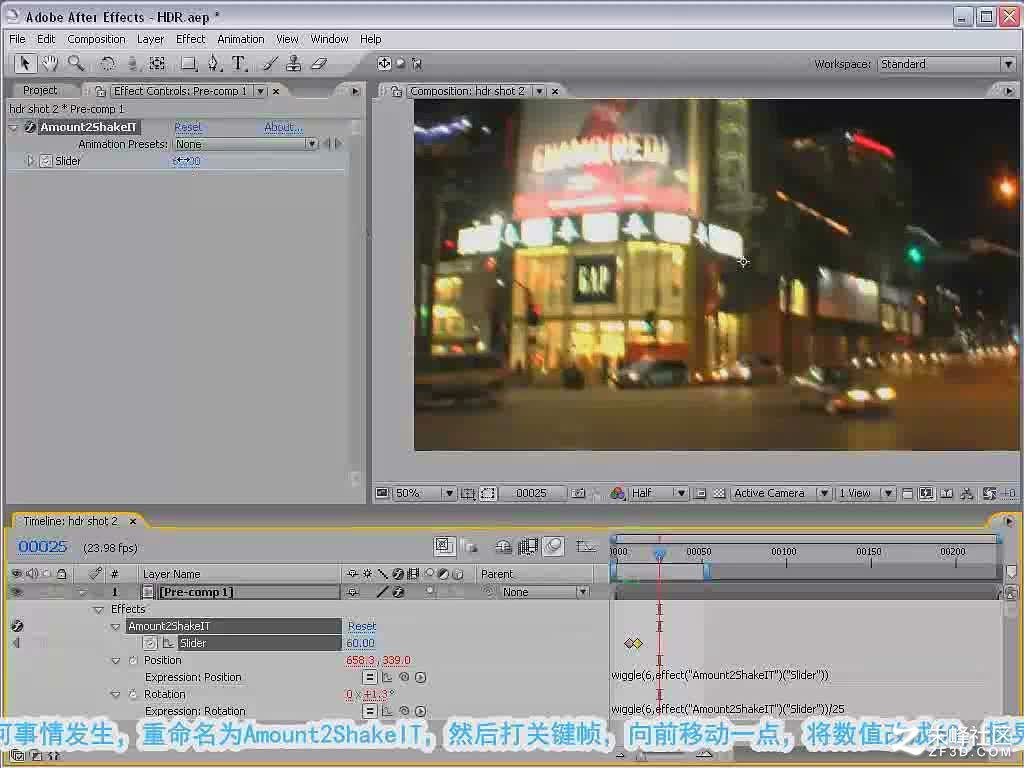Toggle the Rotation stopwatch
The width and height of the screenshot is (1024, 768).
133,694
